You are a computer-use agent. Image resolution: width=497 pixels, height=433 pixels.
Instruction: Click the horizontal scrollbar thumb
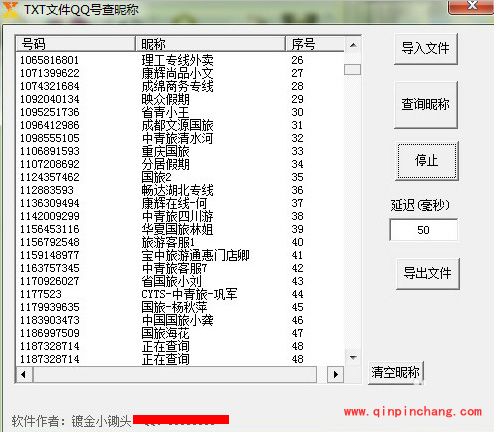[174, 374]
